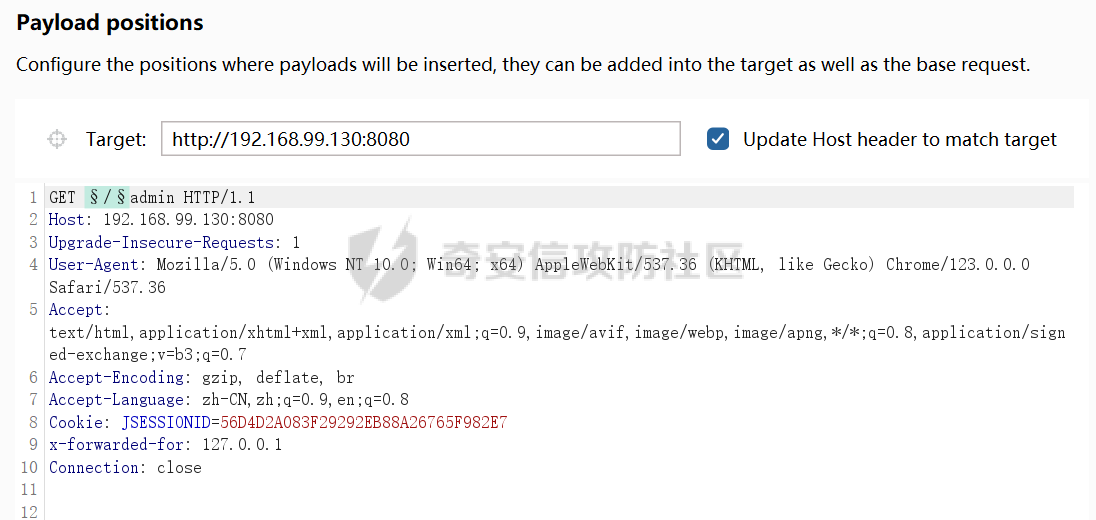Click the Accept-Language header line
Screen dimensions: 1096x520
tap(228, 400)
